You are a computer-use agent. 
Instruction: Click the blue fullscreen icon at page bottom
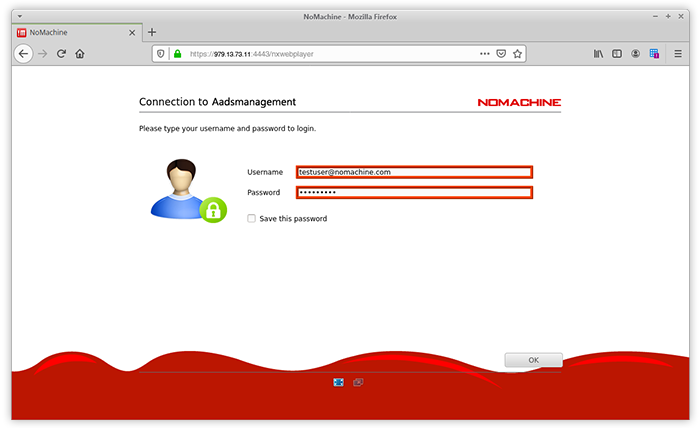click(338, 382)
